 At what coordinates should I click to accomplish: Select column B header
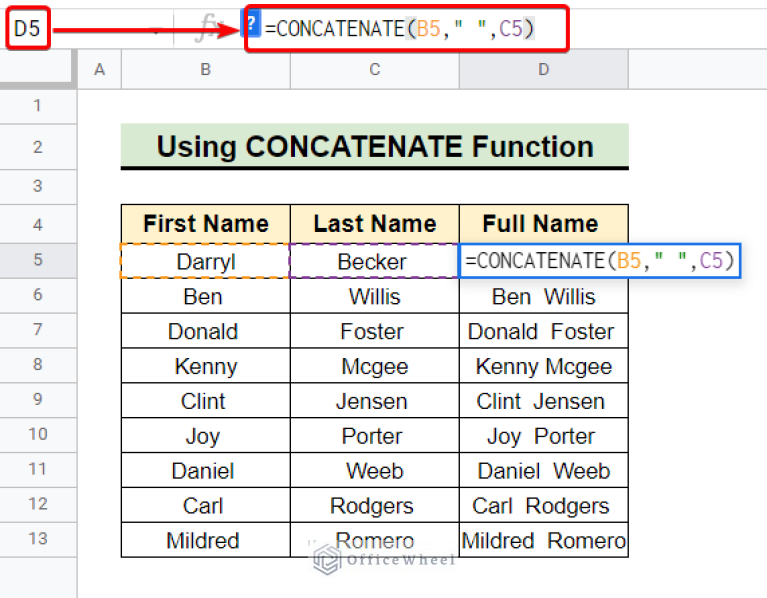[205, 69]
